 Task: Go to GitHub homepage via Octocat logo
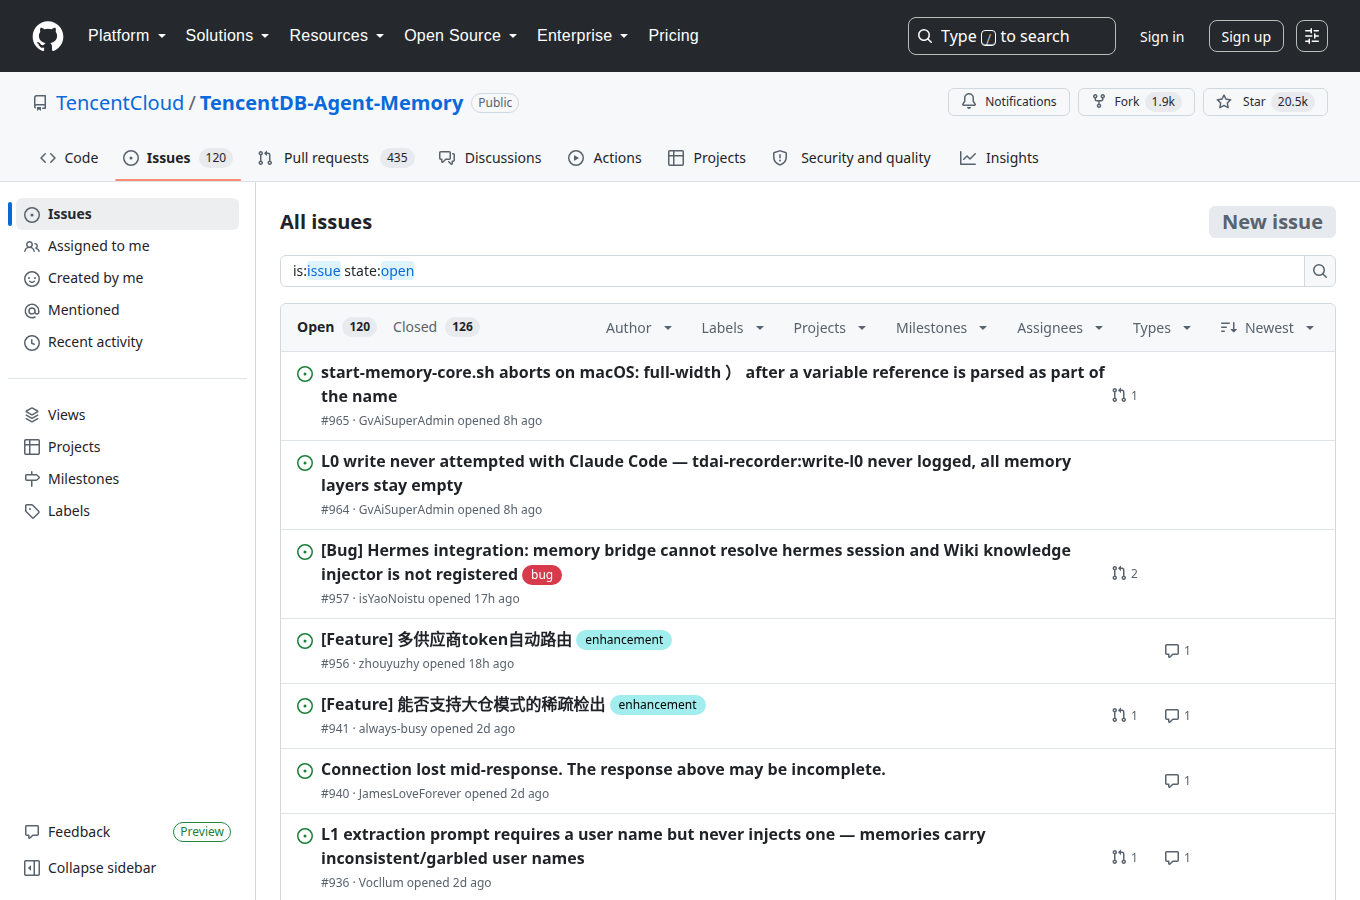tap(48, 36)
